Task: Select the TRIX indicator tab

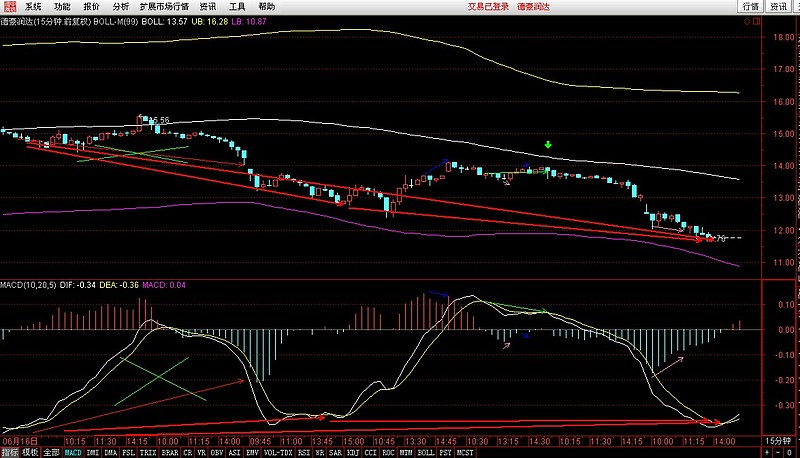Action: tap(148, 452)
